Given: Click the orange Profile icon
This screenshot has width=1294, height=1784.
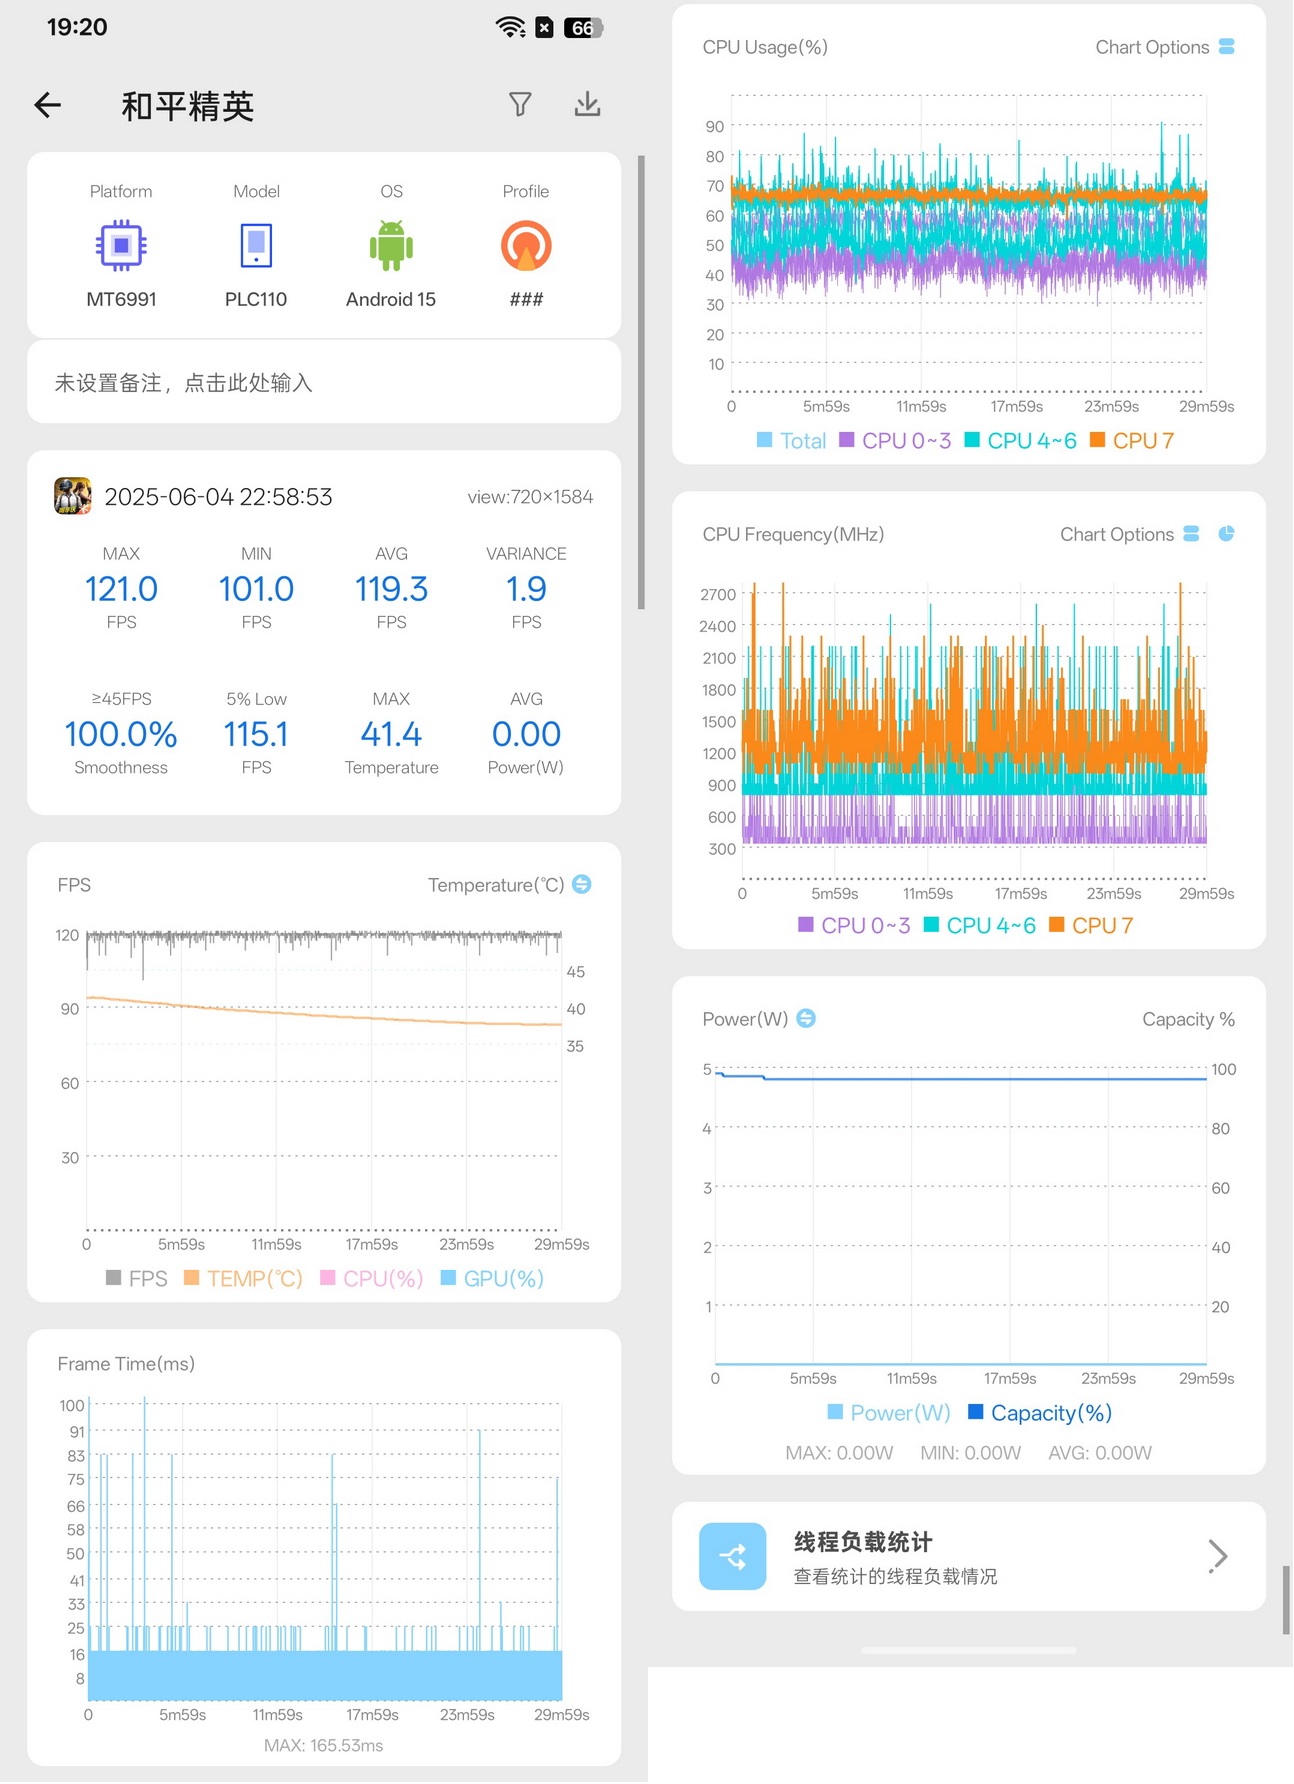Looking at the screenshot, I should [x=526, y=245].
